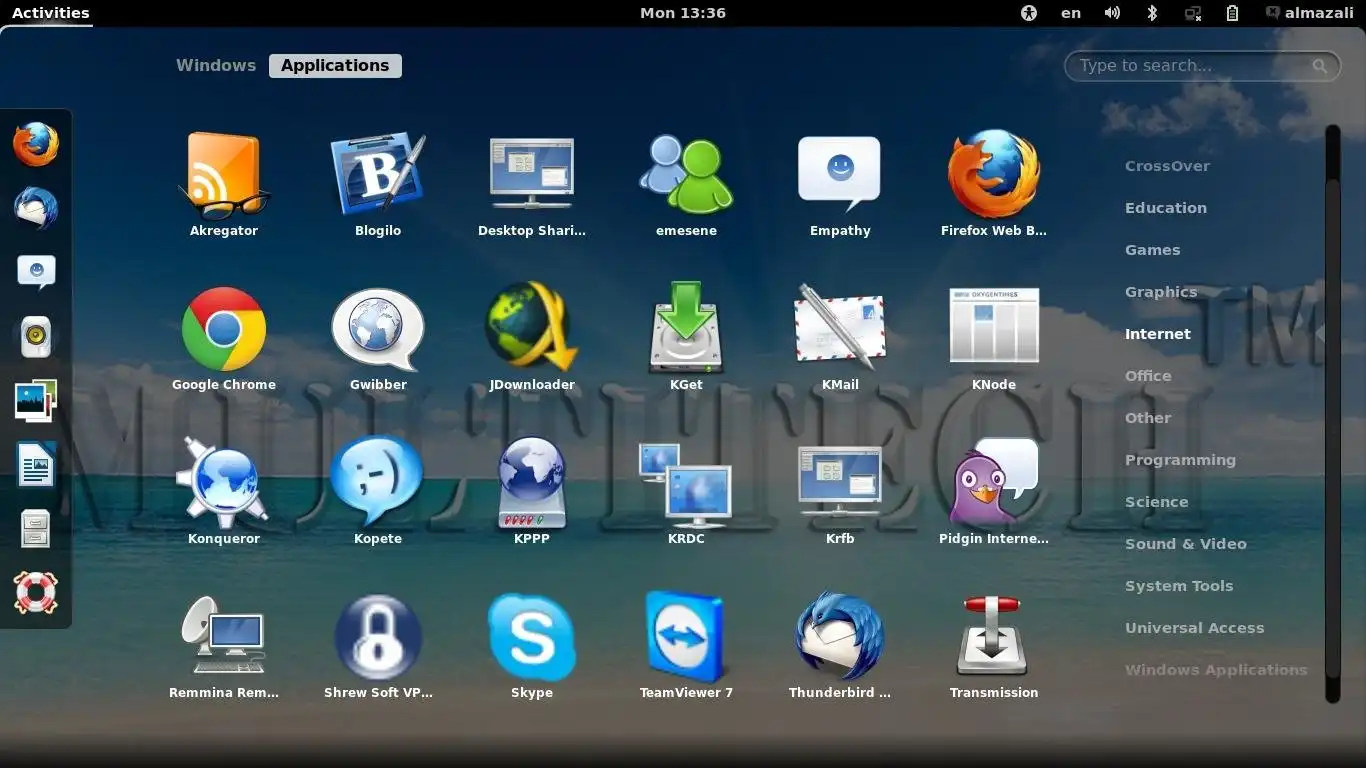Viewport: 1366px width, 768px height.
Task: Click the Firefox icon in the dash
Action: click(36, 145)
